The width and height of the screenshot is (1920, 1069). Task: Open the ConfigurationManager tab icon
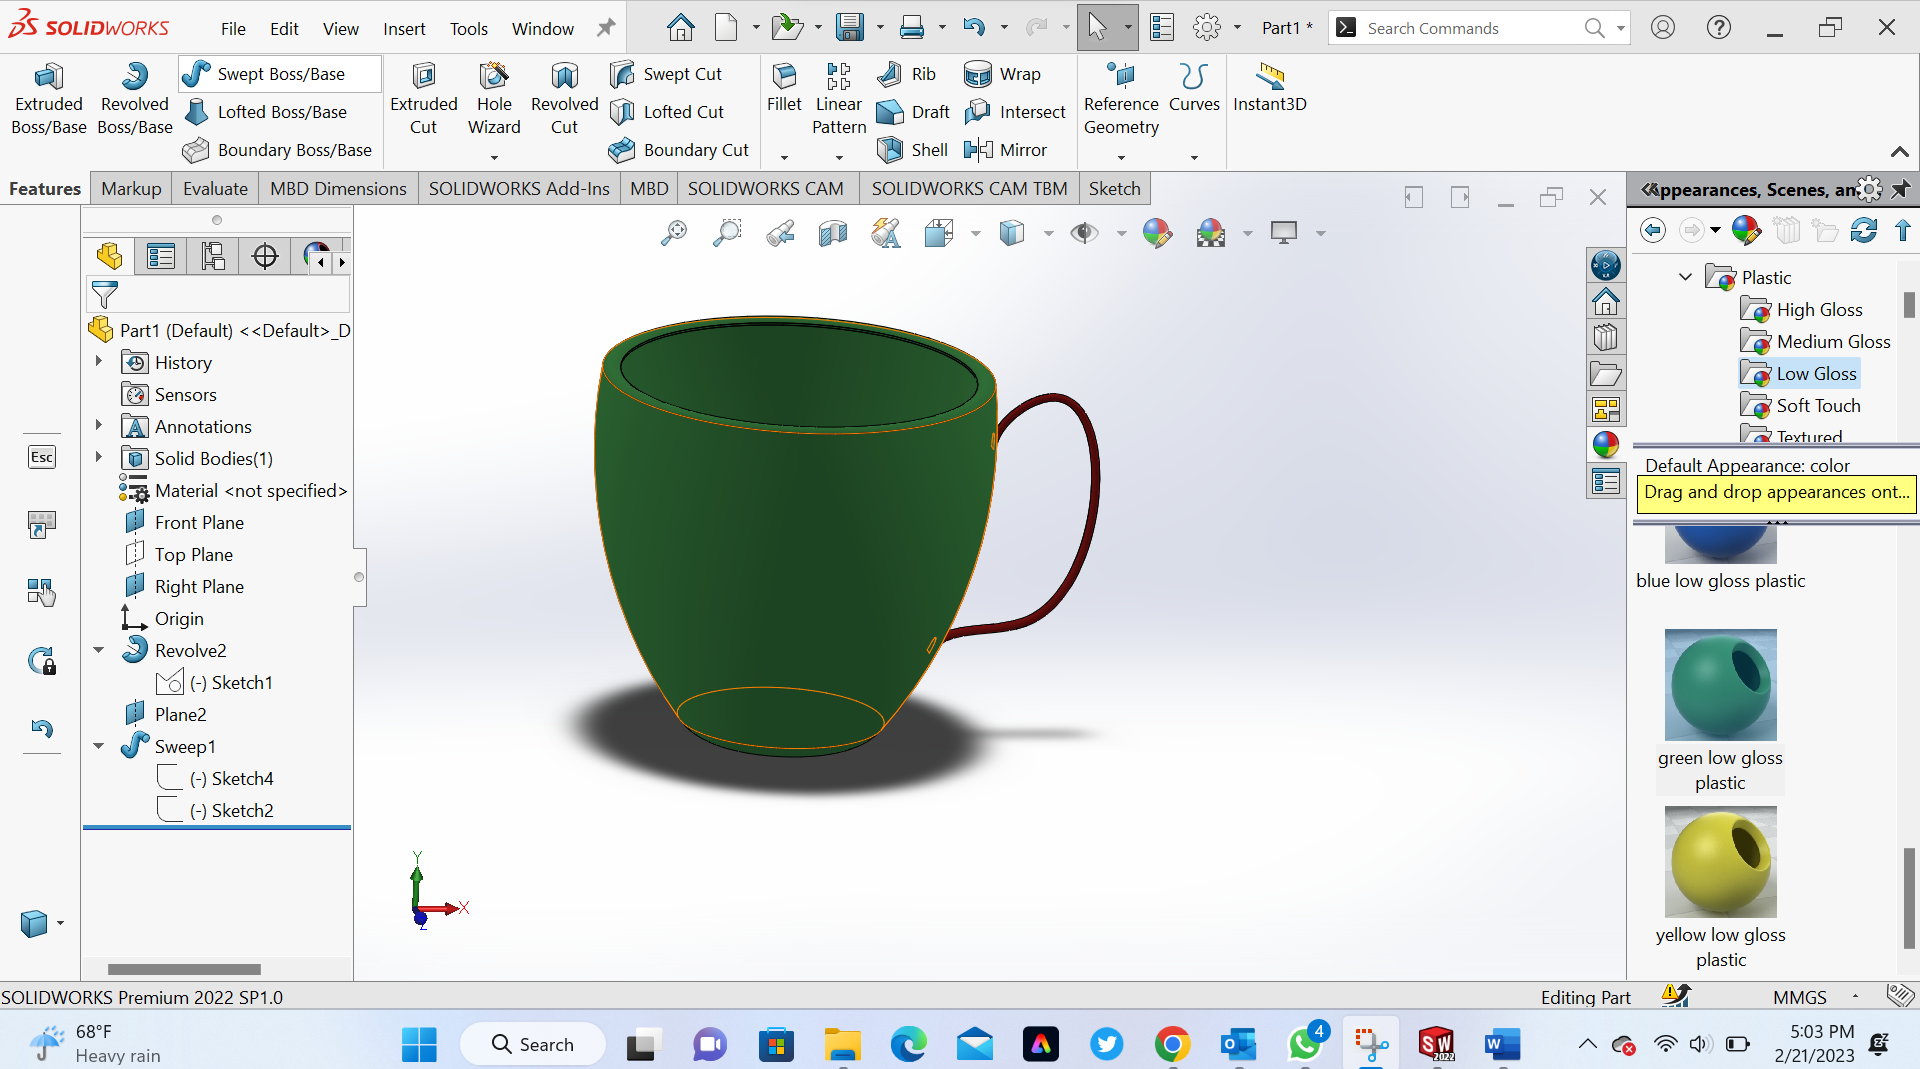213,257
